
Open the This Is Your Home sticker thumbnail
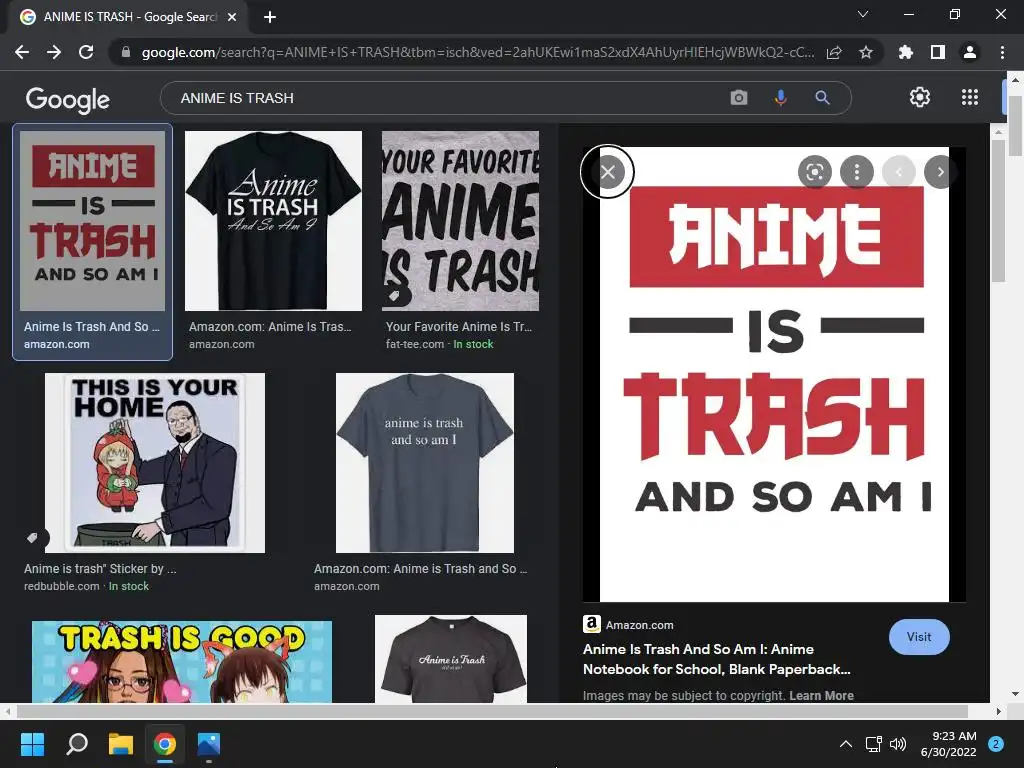point(155,463)
